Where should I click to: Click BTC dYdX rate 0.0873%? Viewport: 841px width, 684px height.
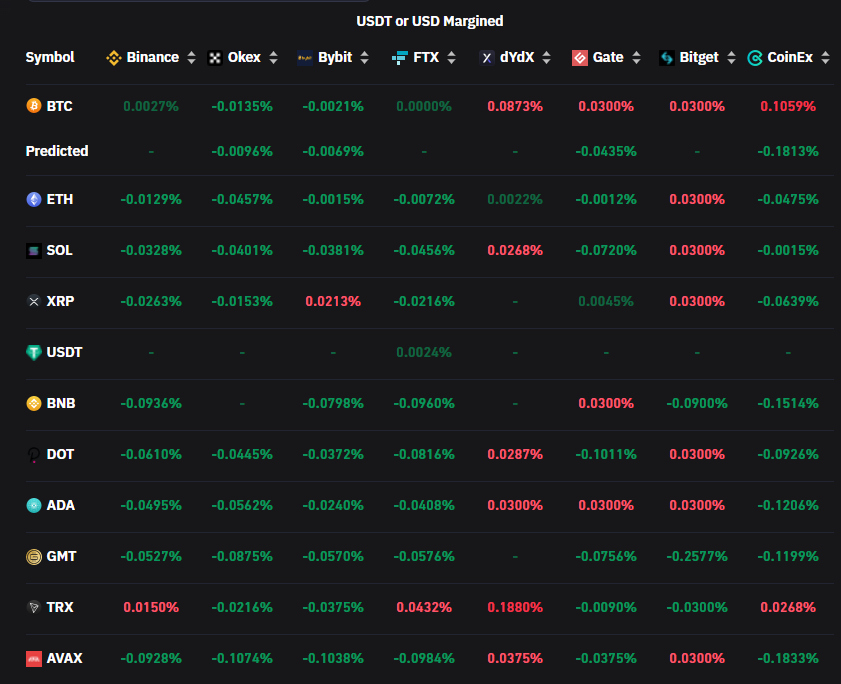click(x=515, y=106)
